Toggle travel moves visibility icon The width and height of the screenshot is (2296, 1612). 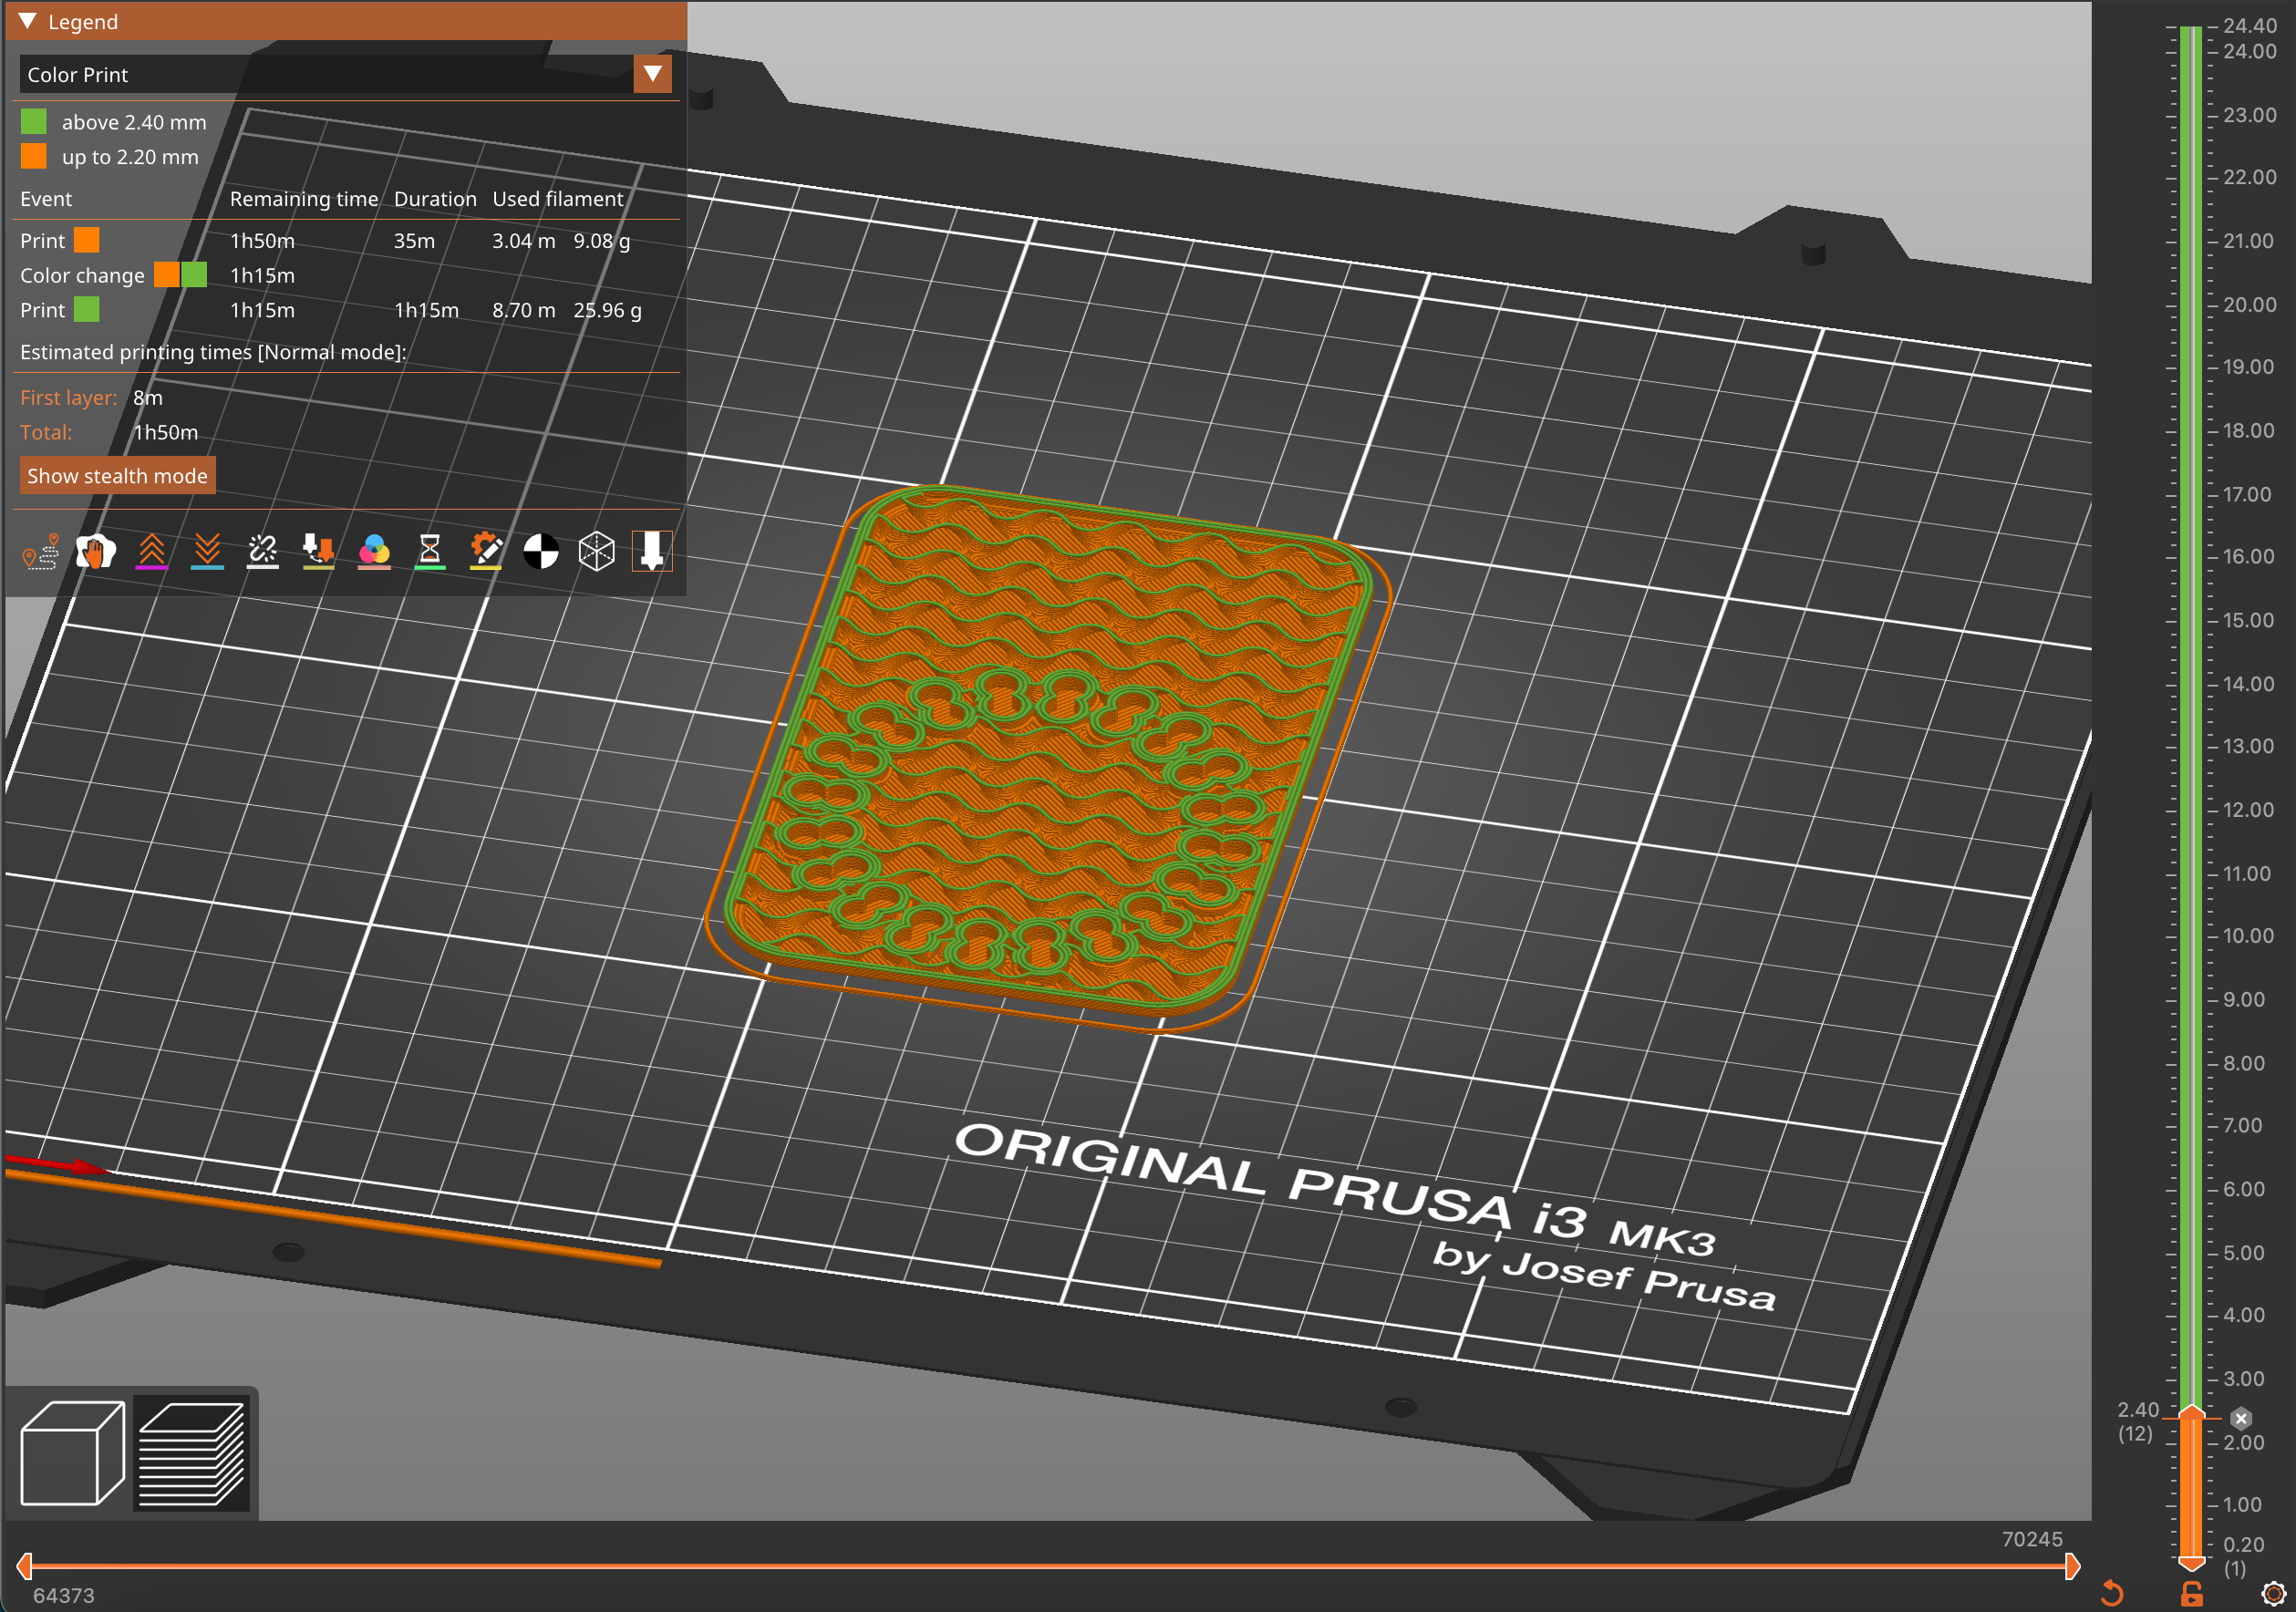click(41, 551)
